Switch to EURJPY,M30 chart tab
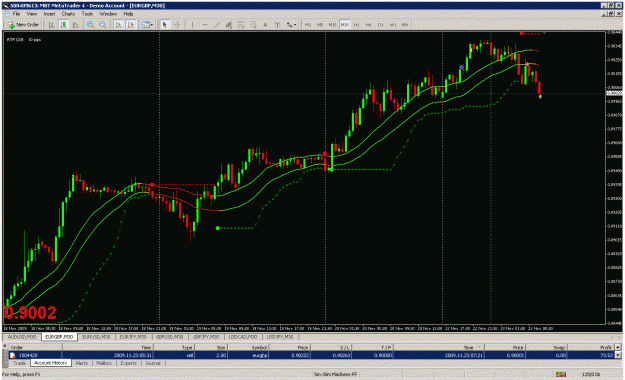The height and width of the screenshot is (380, 625). [x=134, y=337]
